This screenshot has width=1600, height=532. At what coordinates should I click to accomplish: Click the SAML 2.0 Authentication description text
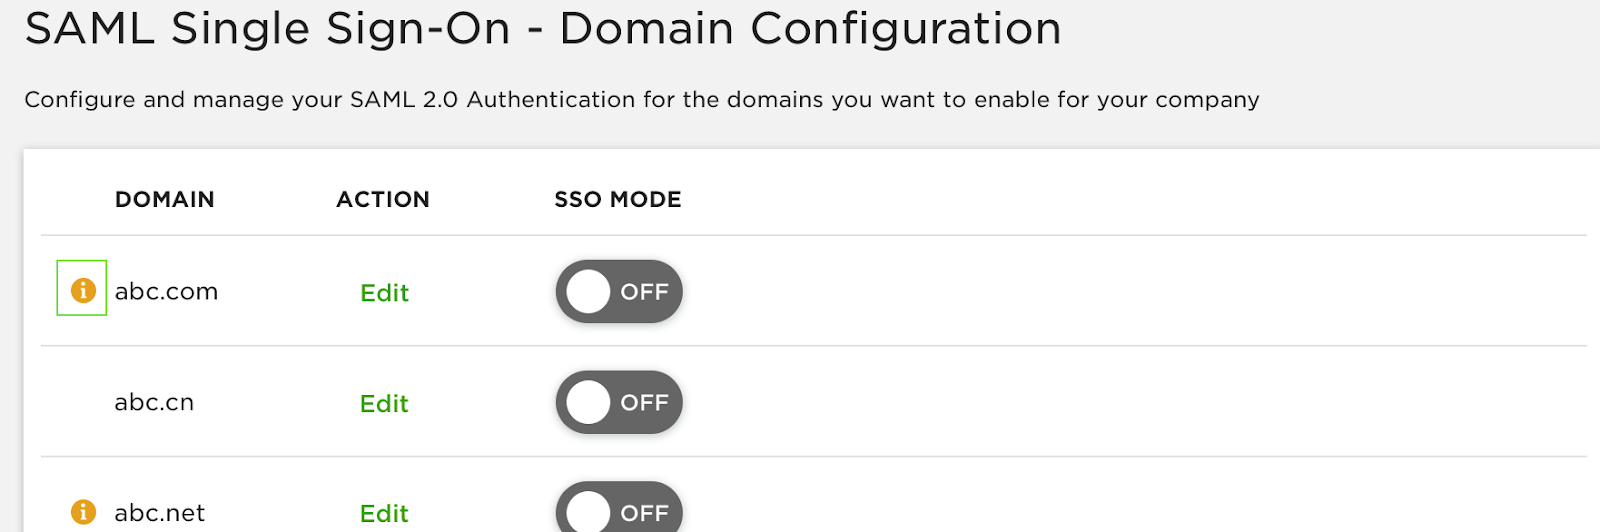pyautogui.click(x=641, y=100)
